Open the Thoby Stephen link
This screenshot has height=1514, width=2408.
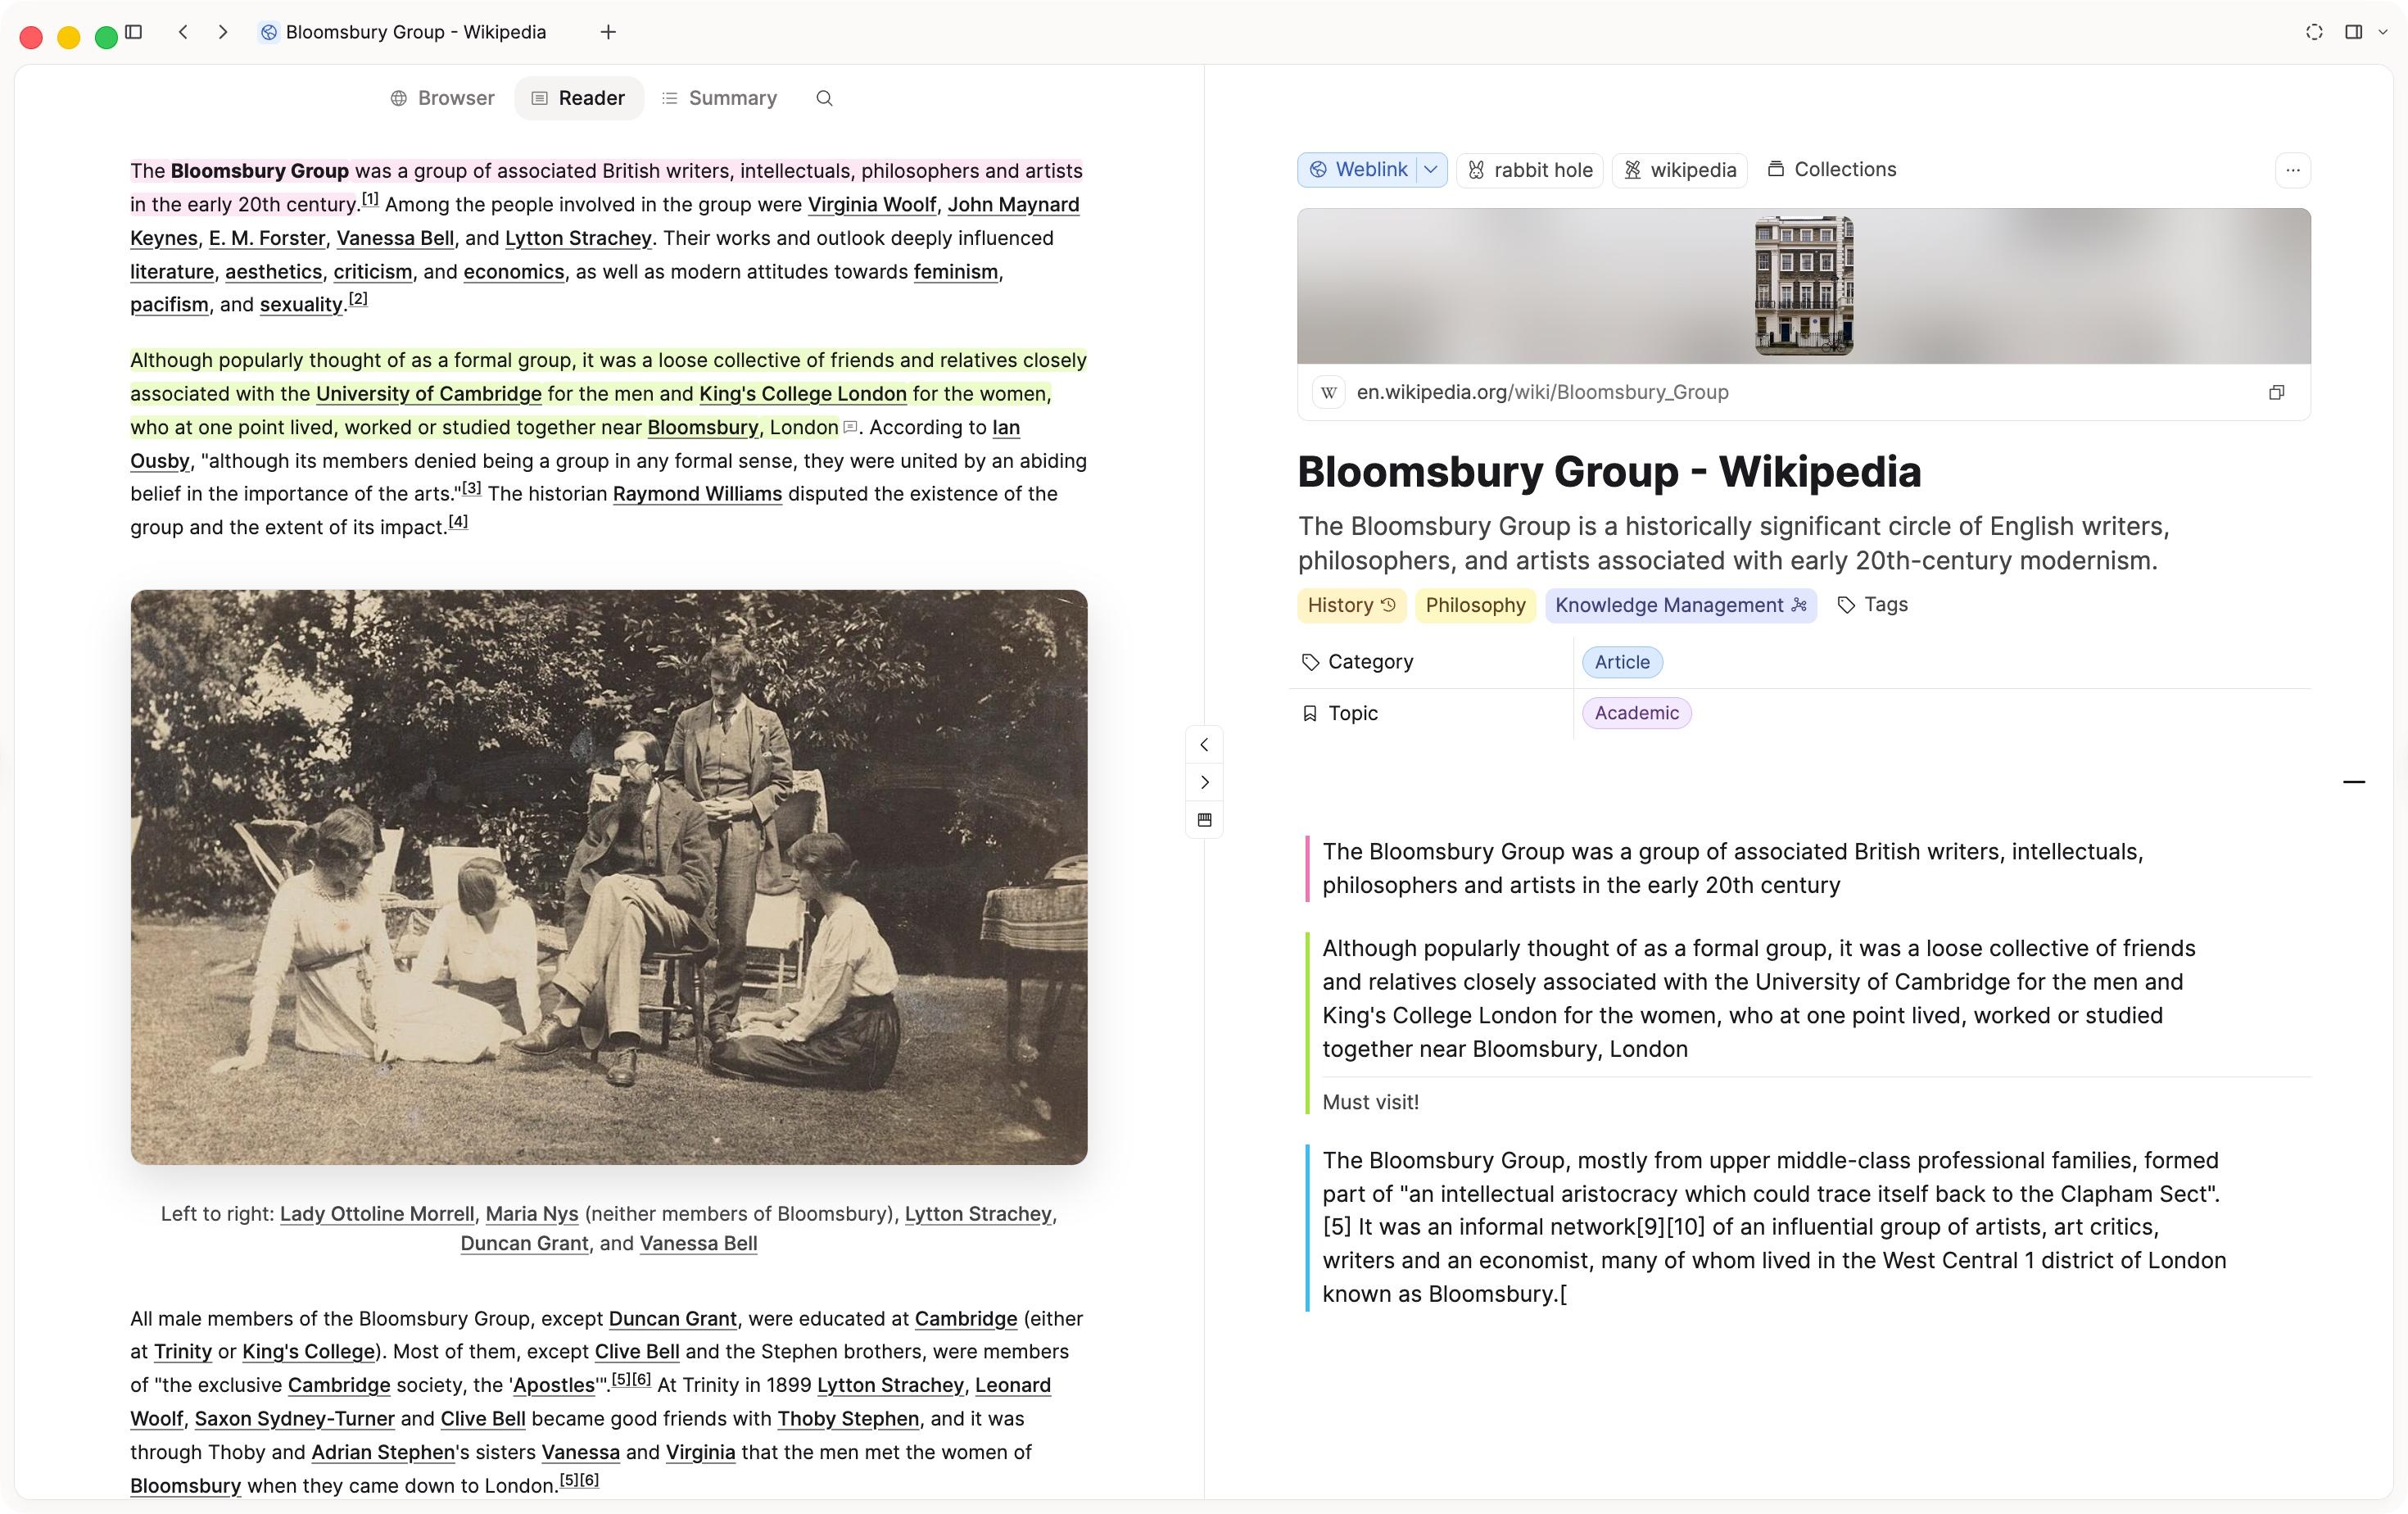point(848,1419)
